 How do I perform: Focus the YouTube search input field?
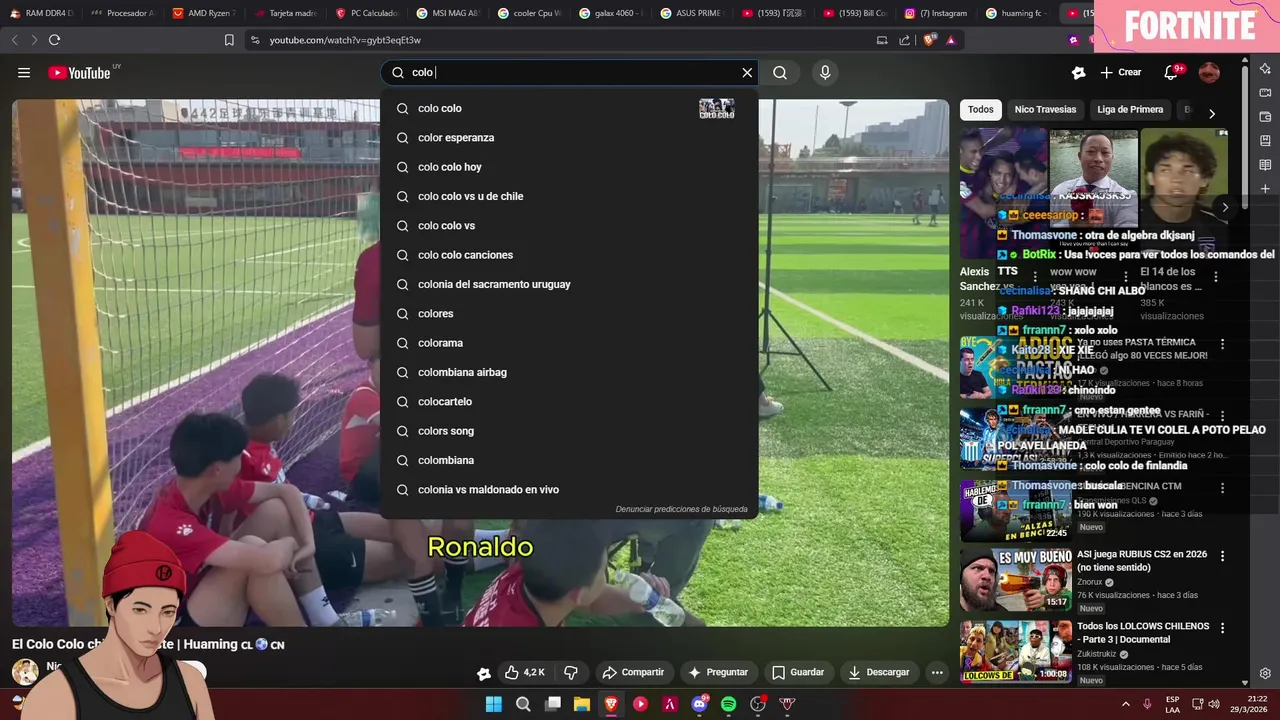570,72
